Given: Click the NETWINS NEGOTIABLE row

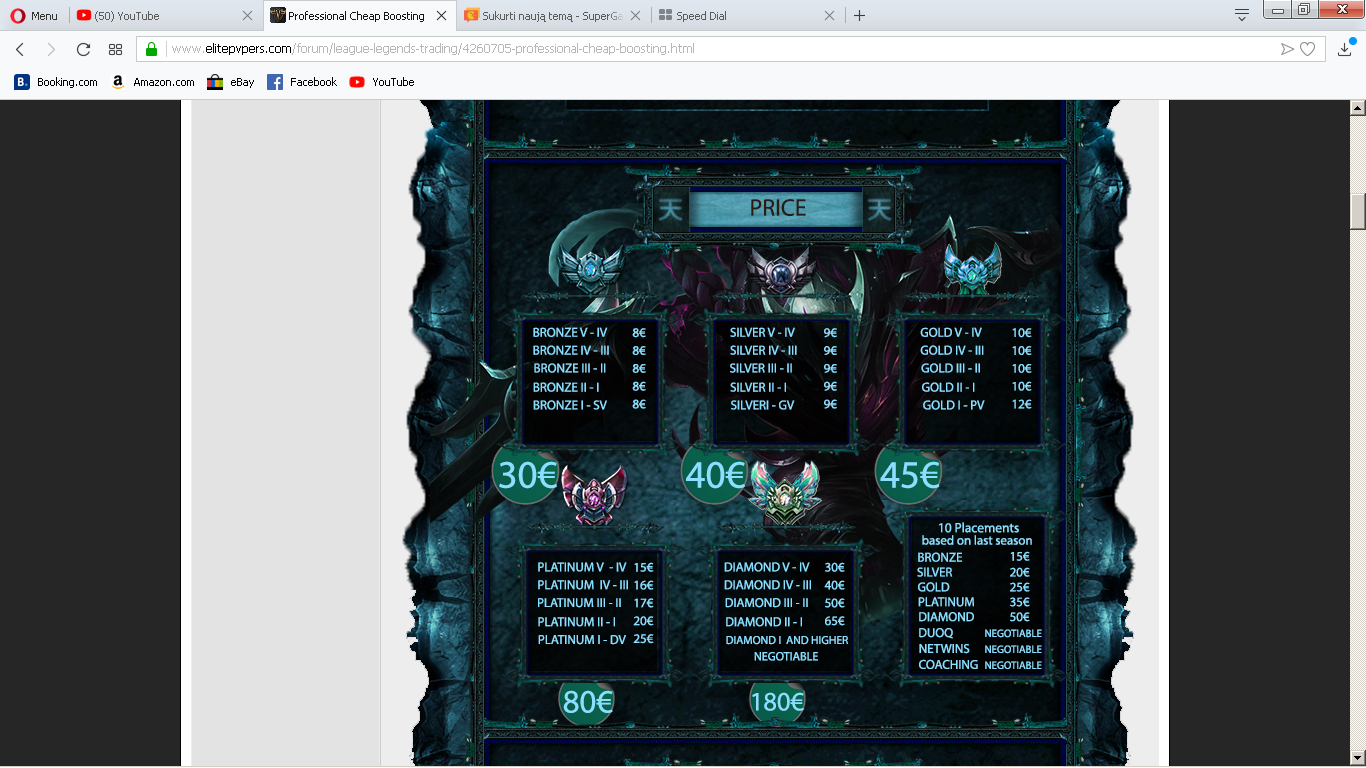Looking at the screenshot, I should click(x=979, y=649).
